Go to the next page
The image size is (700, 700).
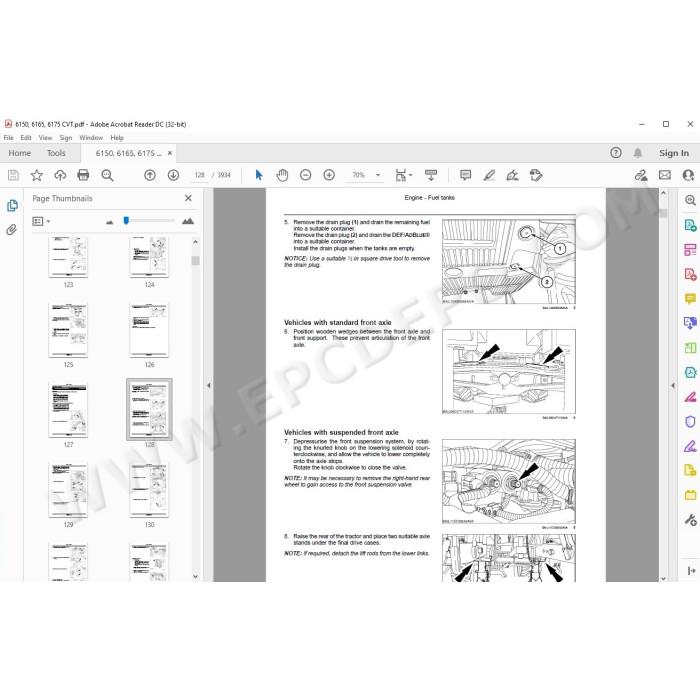[x=173, y=175]
